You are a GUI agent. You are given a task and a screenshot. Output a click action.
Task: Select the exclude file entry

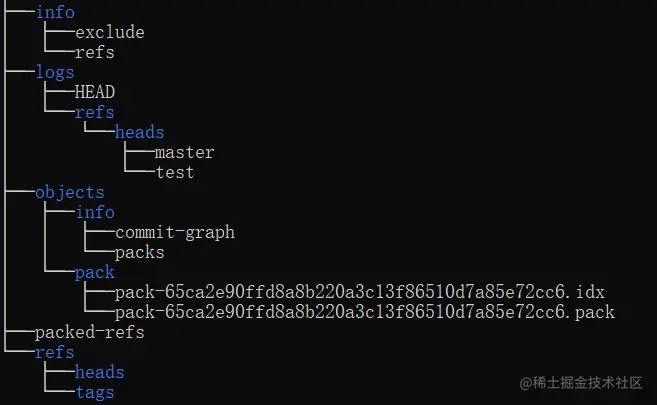[x=109, y=32]
